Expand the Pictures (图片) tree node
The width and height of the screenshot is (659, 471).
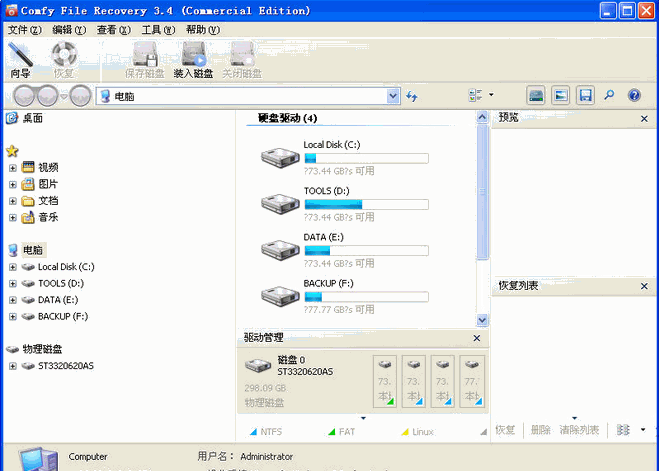13,184
